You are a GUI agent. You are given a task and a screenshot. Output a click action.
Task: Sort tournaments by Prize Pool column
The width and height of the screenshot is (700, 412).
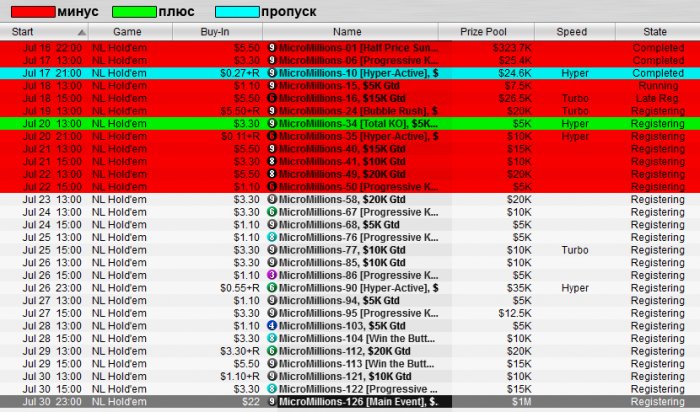pyautogui.click(x=483, y=32)
